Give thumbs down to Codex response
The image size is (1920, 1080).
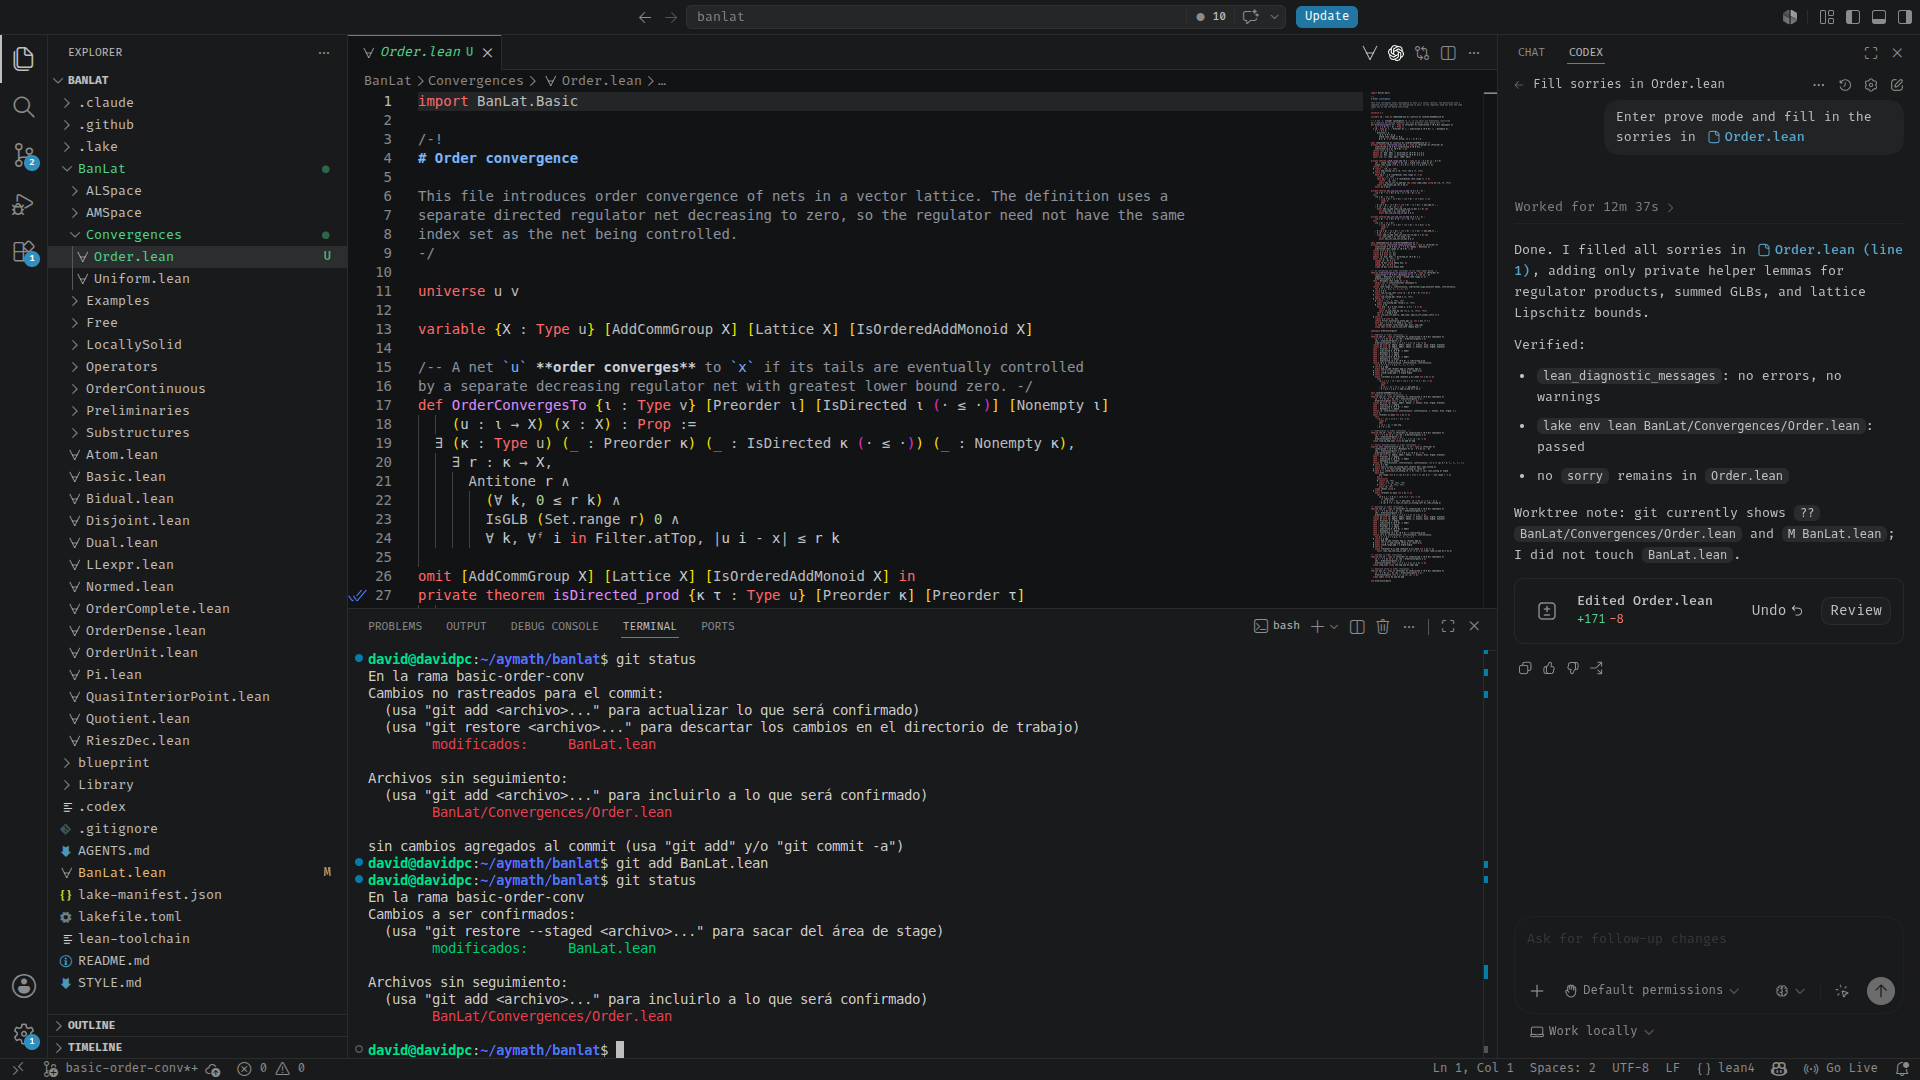point(1573,668)
